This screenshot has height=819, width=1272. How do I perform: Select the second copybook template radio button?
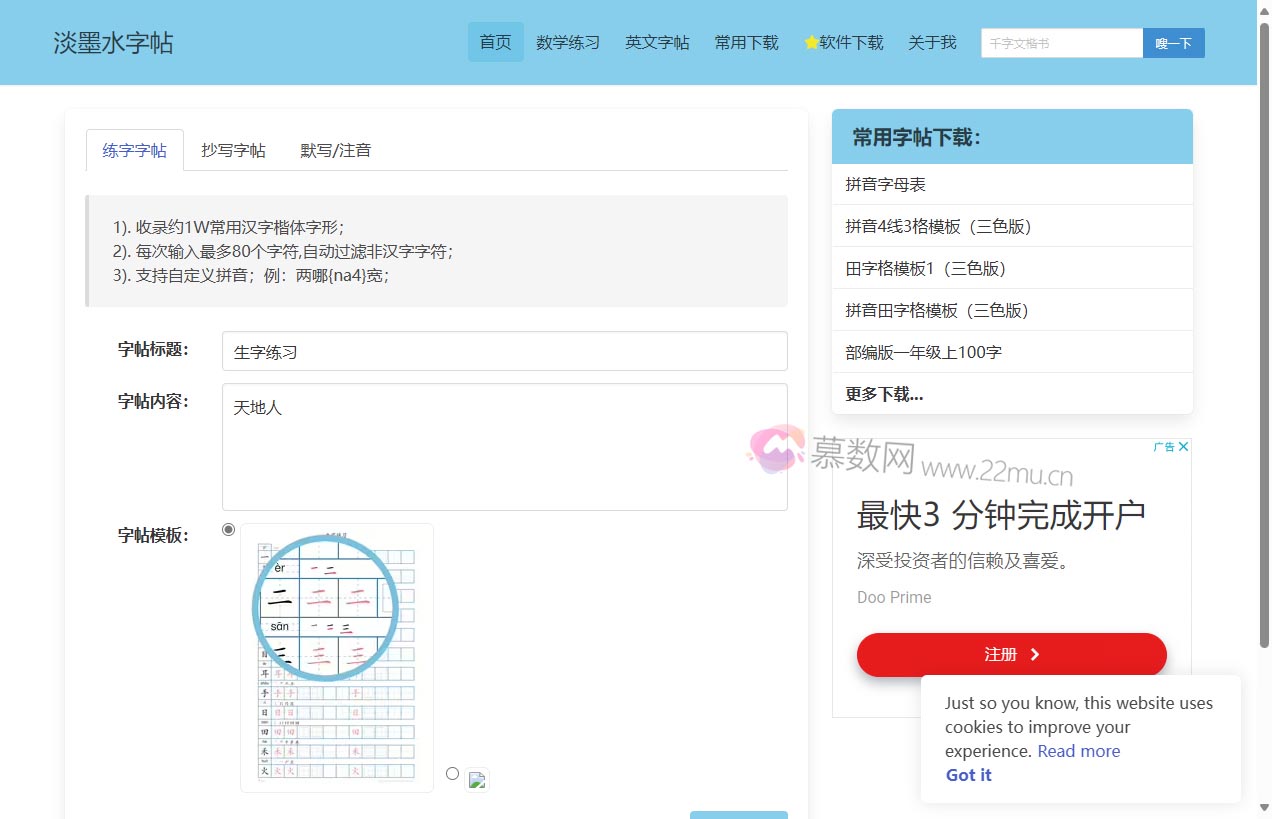pyautogui.click(x=452, y=773)
